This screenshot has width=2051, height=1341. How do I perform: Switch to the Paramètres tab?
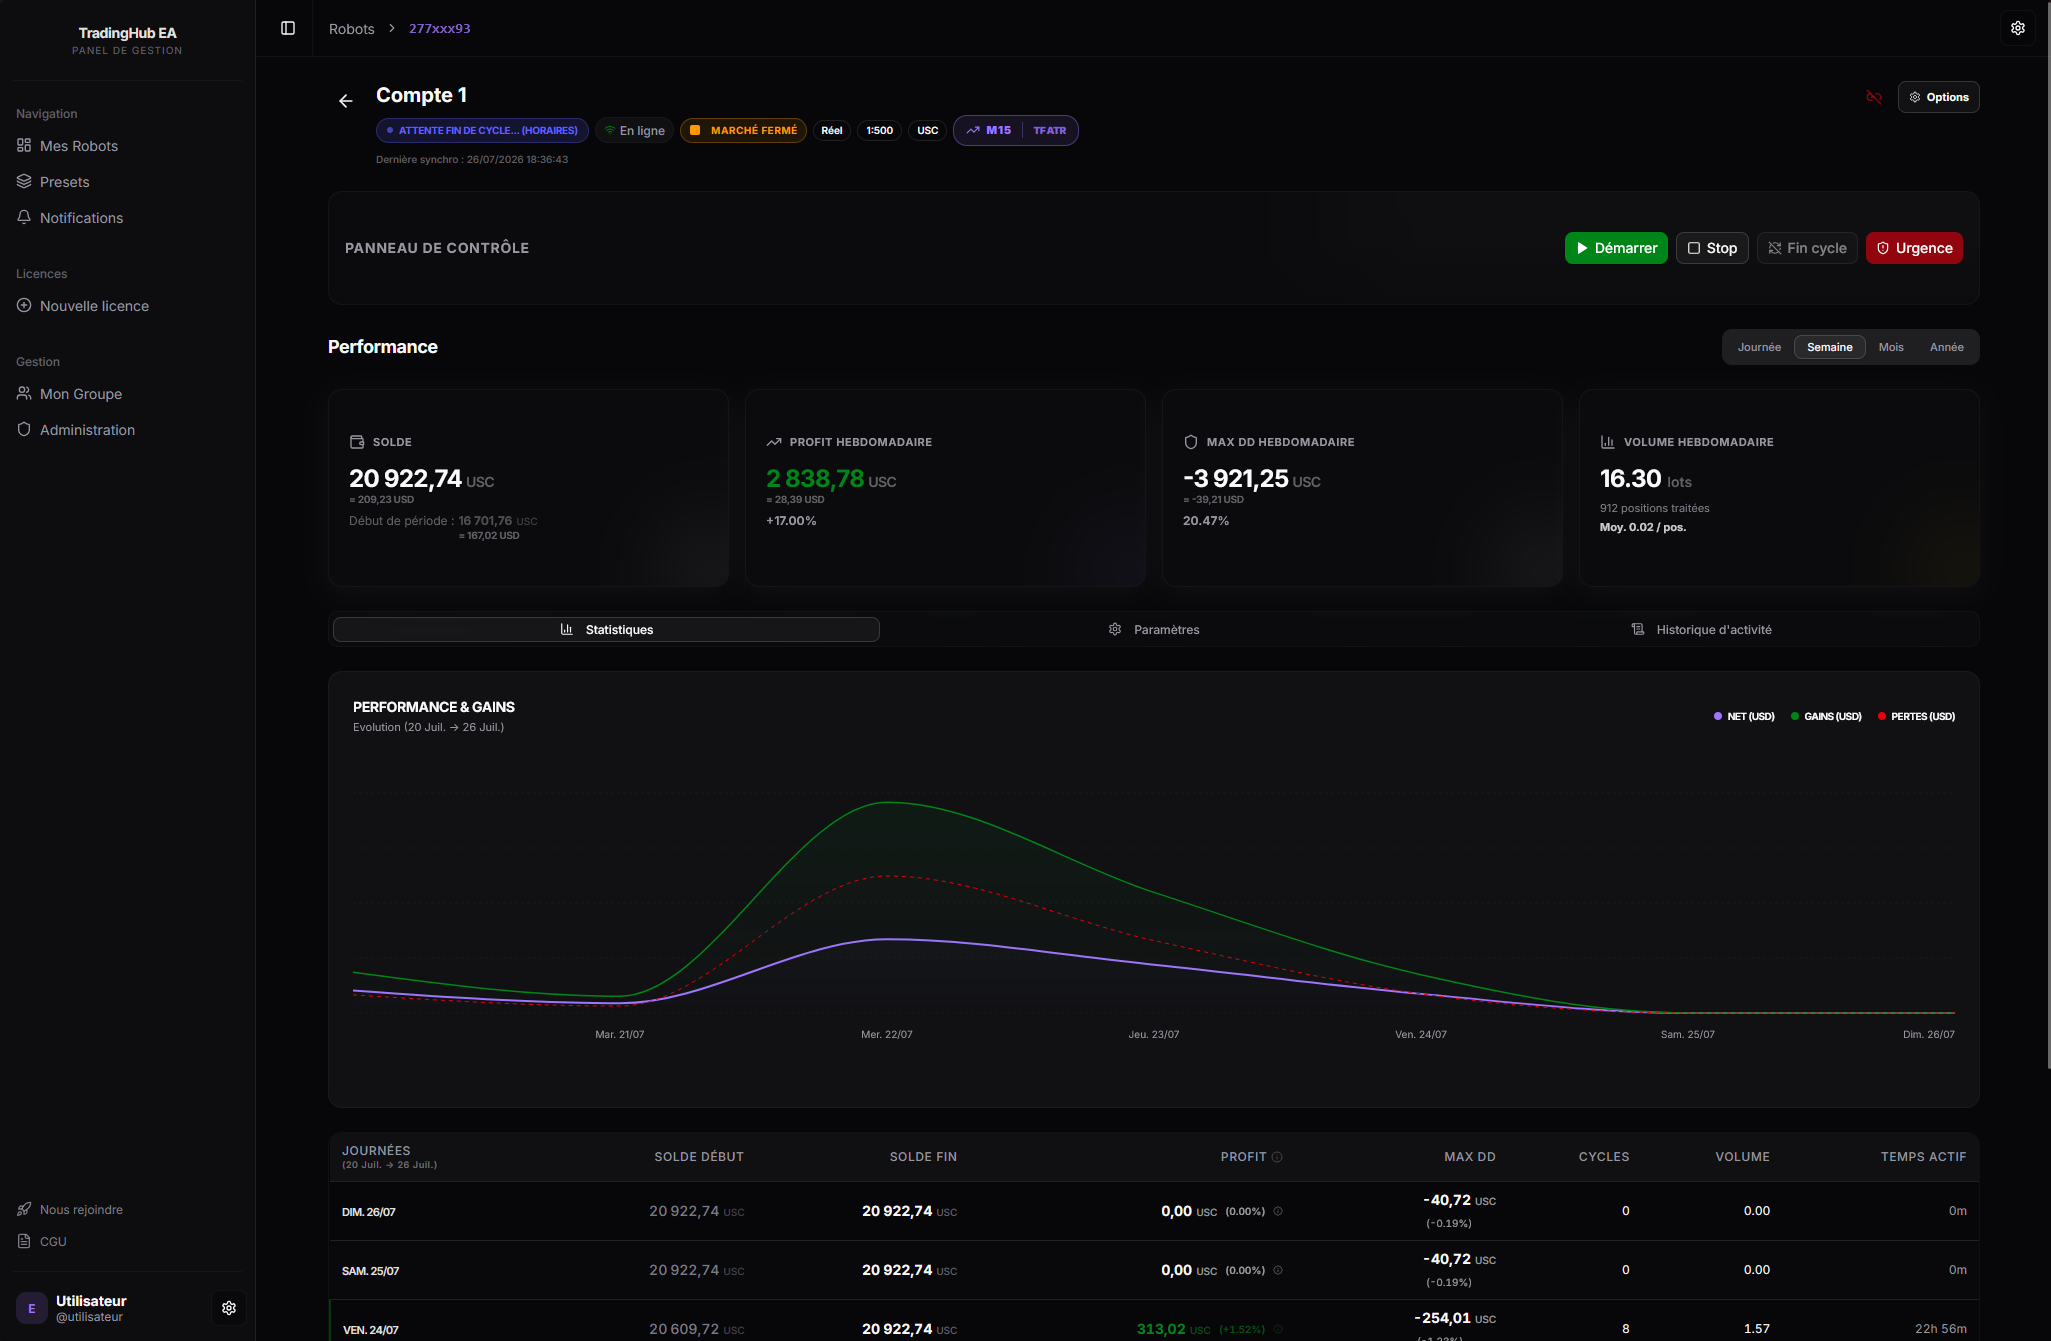click(x=1153, y=629)
